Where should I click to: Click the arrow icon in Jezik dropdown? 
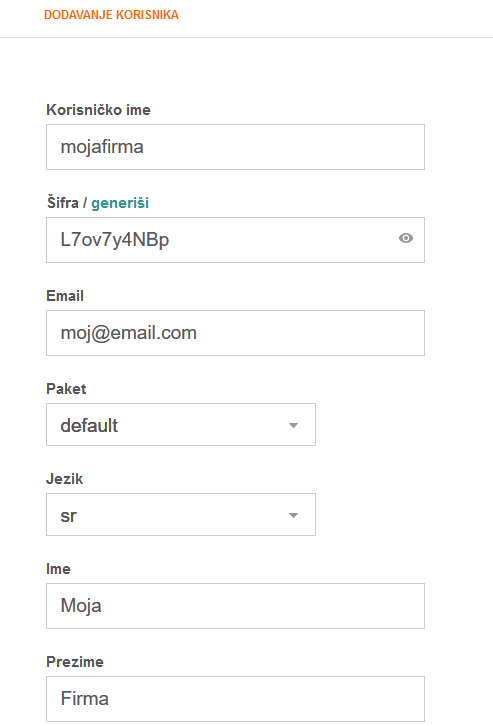pyautogui.click(x=293, y=515)
